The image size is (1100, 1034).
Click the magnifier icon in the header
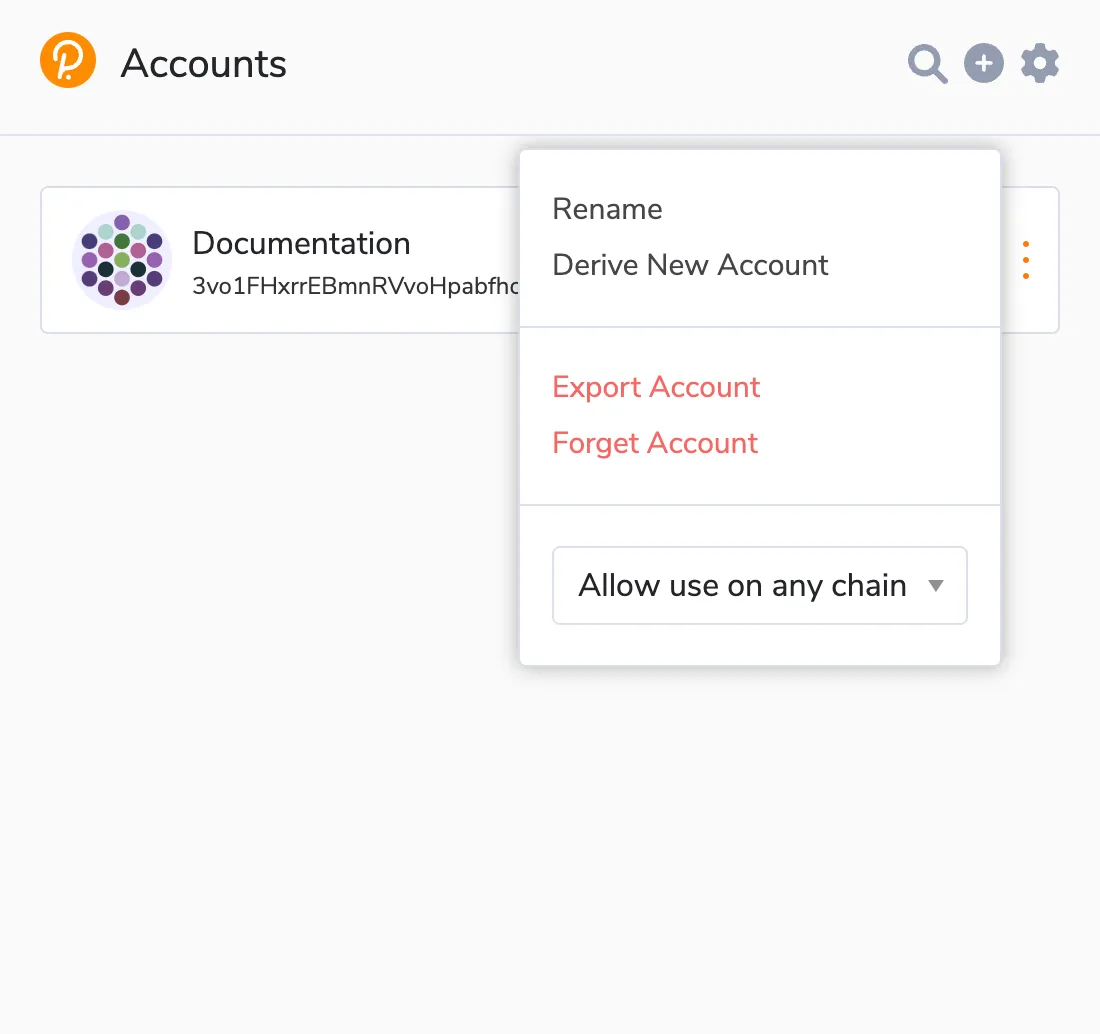(x=927, y=62)
